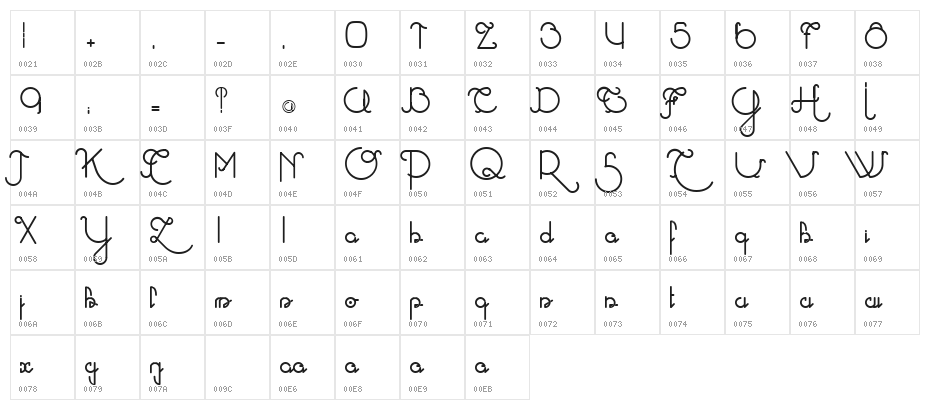Click the capital W glyph 0057
This screenshot has height=410, width=930.
tap(887, 173)
